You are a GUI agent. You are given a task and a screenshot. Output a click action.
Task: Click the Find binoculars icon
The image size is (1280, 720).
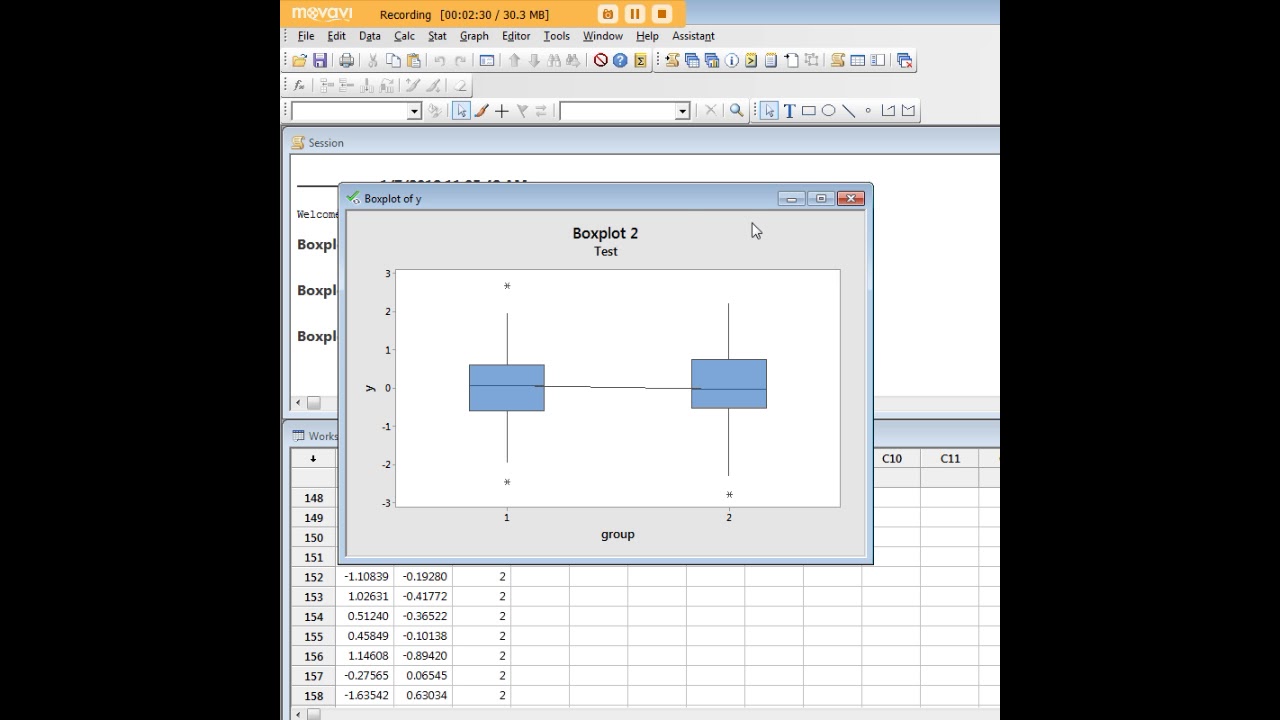click(x=553, y=60)
